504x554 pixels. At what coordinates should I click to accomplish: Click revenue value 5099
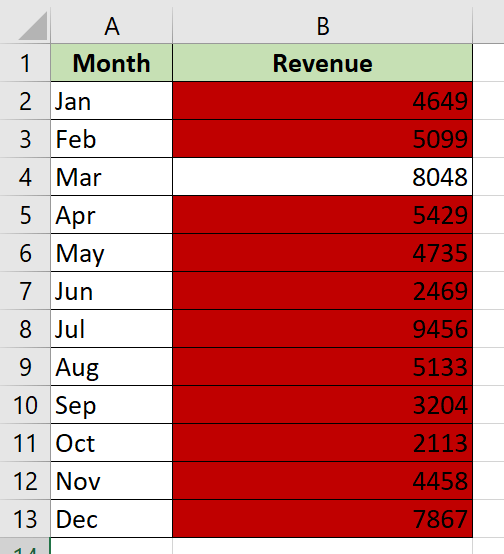point(322,139)
